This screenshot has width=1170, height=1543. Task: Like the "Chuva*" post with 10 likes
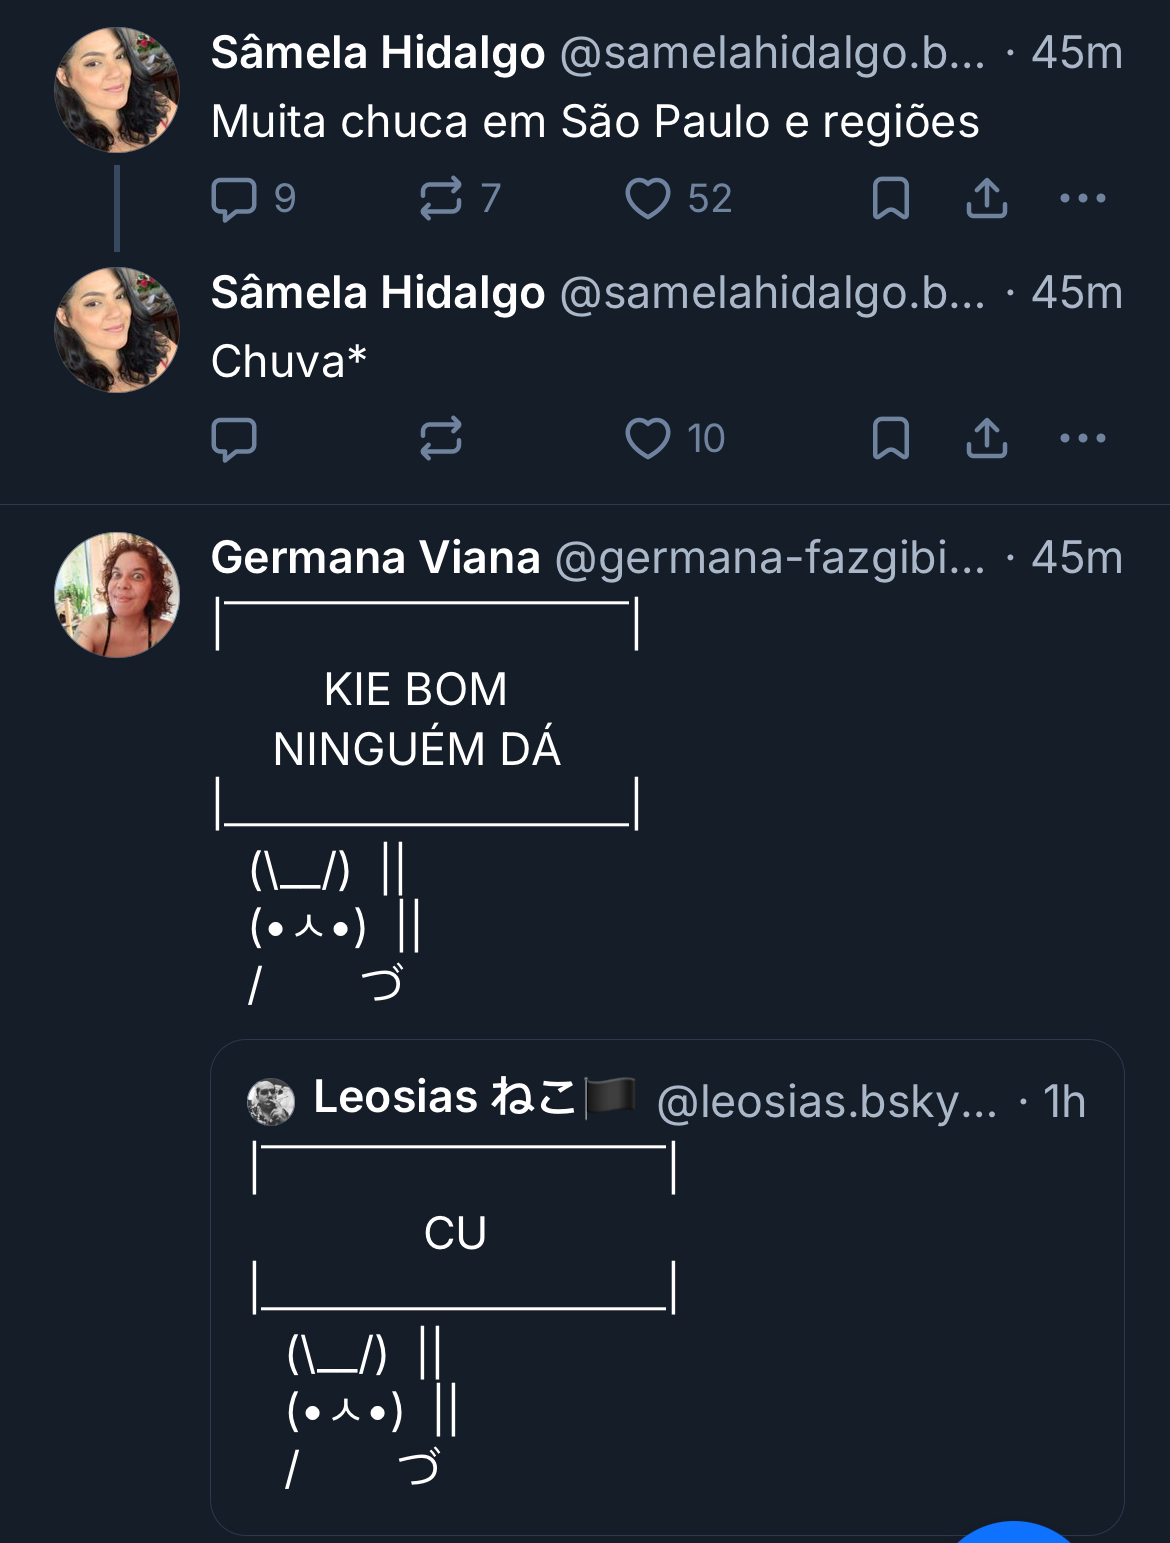pyautogui.click(x=648, y=438)
